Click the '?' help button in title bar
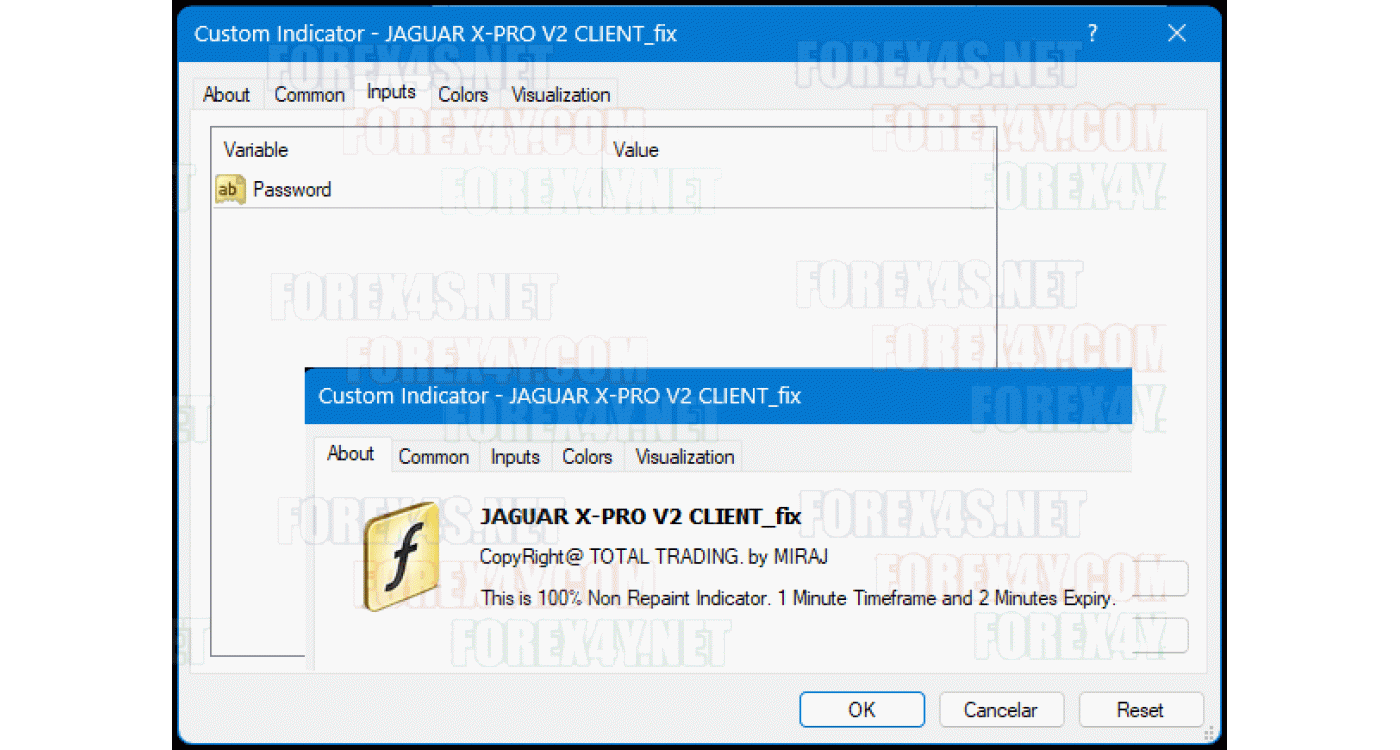The height and width of the screenshot is (750, 1400). (x=1092, y=34)
